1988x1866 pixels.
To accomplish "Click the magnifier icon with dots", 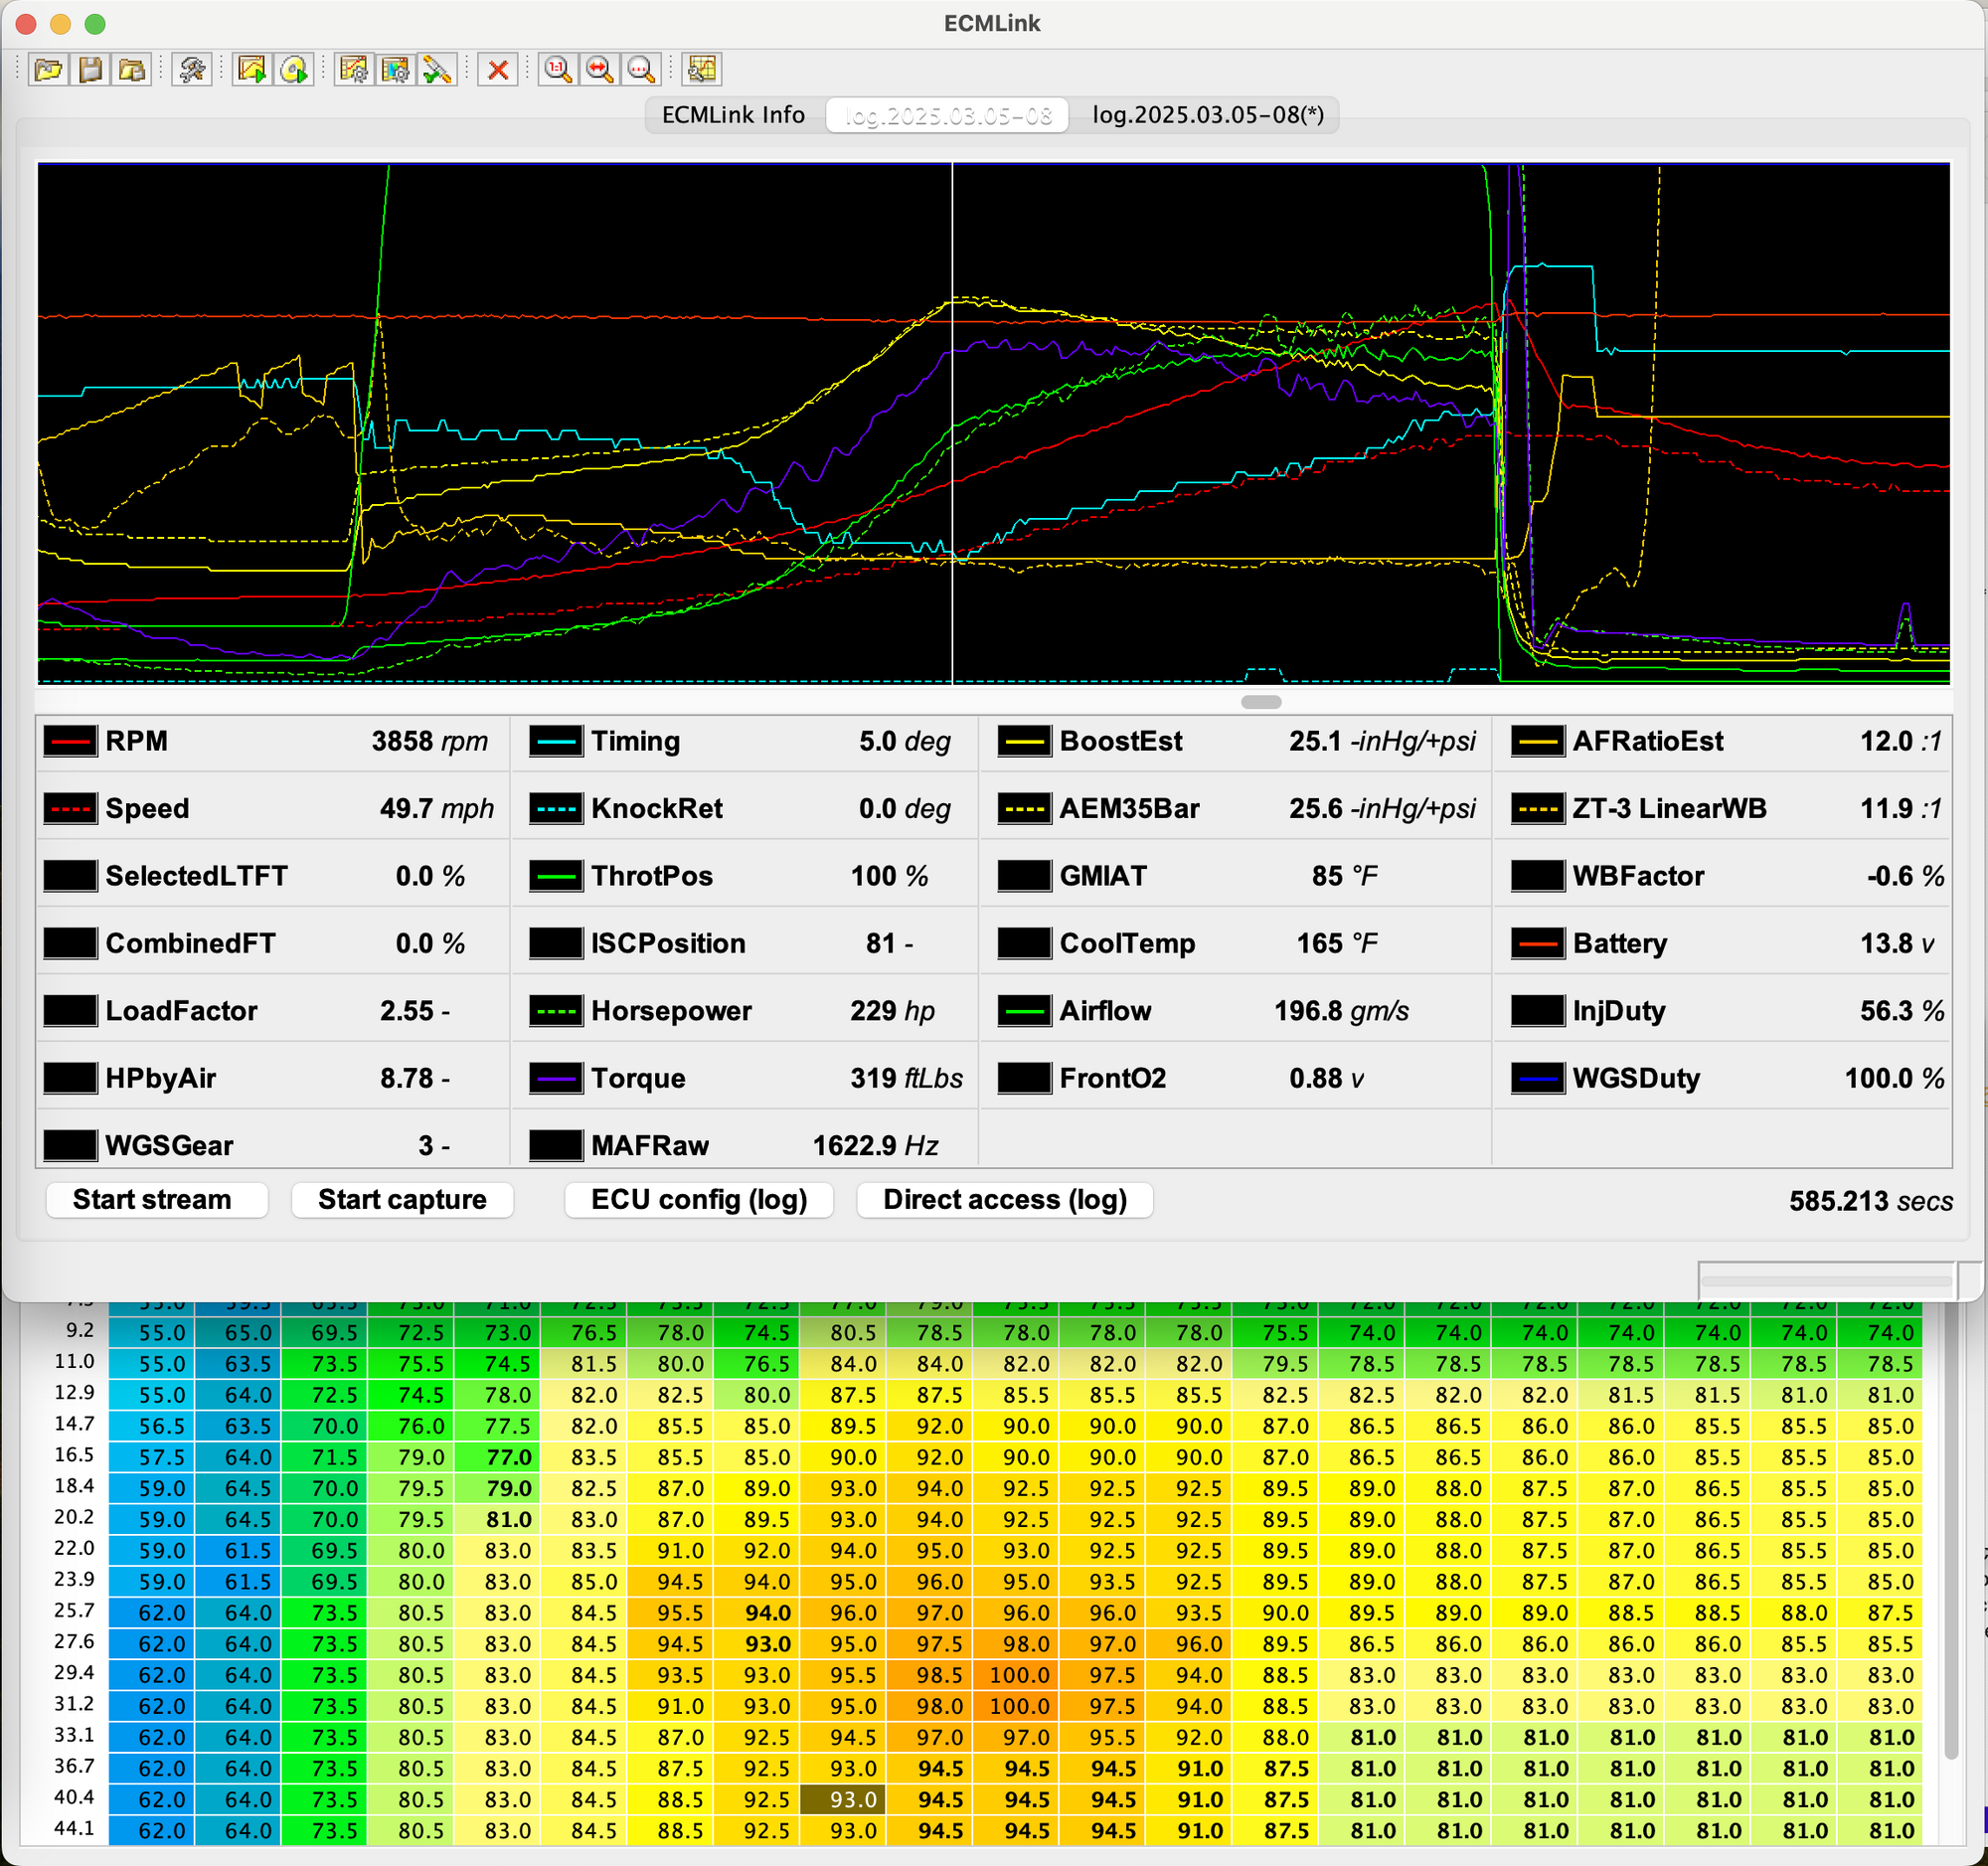I will coord(641,69).
